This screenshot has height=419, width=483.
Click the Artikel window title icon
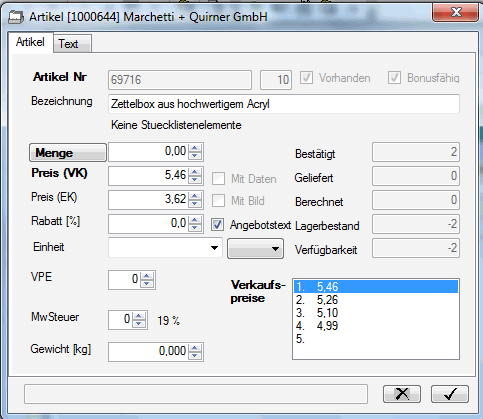click(16, 17)
